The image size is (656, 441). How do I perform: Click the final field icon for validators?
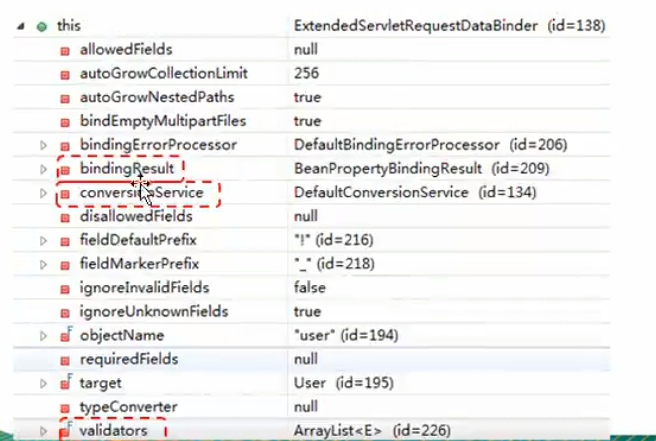[x=66, y=430]
